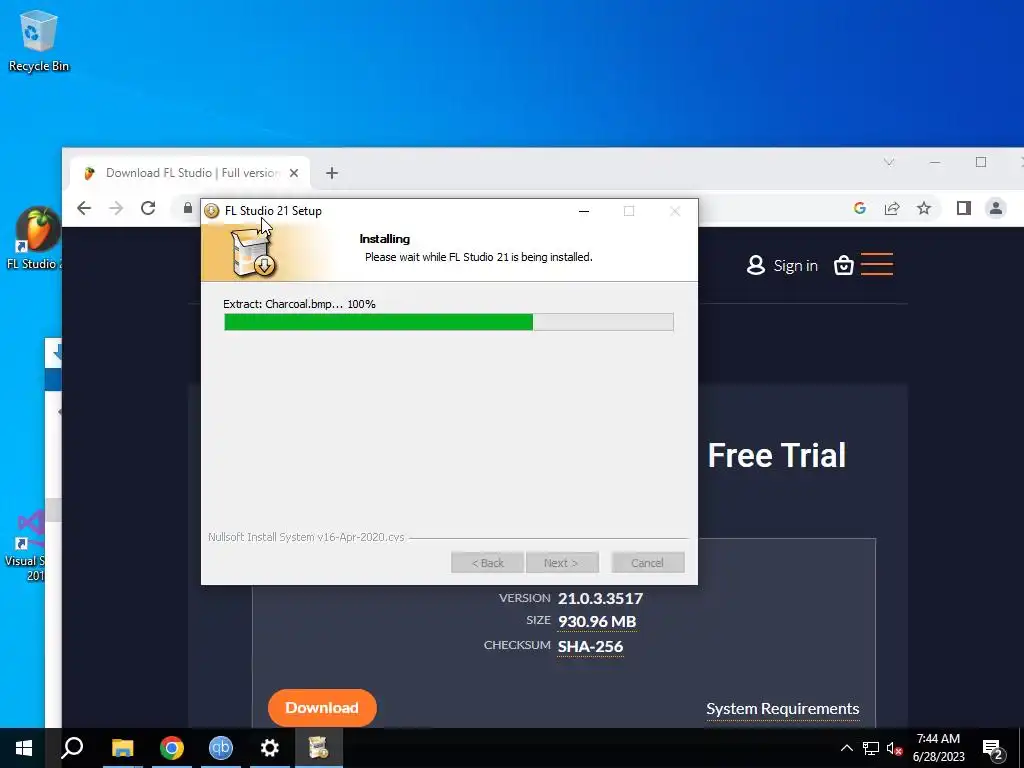This screenshot has height=768, width=1024.
Task: Click Free Trial heading on webpage
Action: point(776,455)
